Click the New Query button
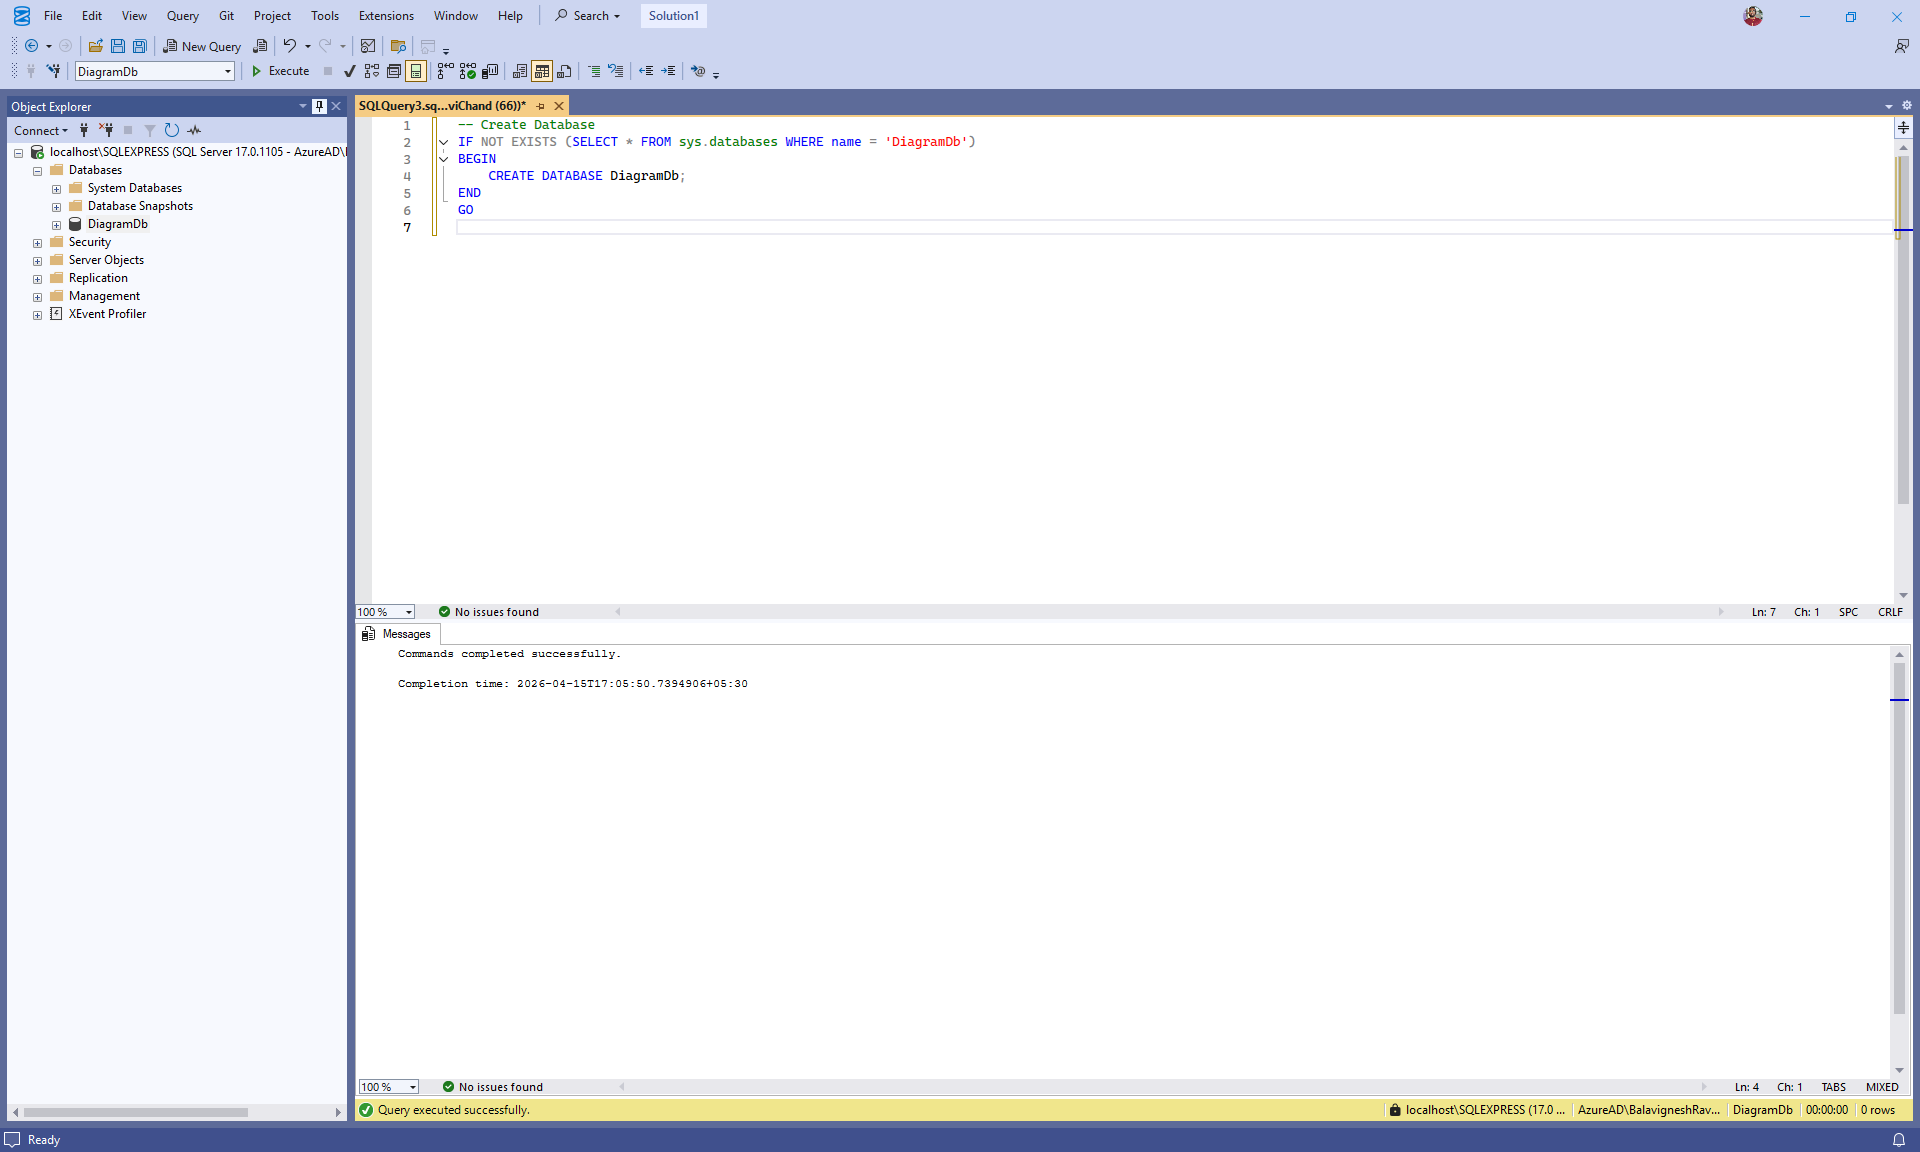The image size is (1920, 1152). pos(202,46)
